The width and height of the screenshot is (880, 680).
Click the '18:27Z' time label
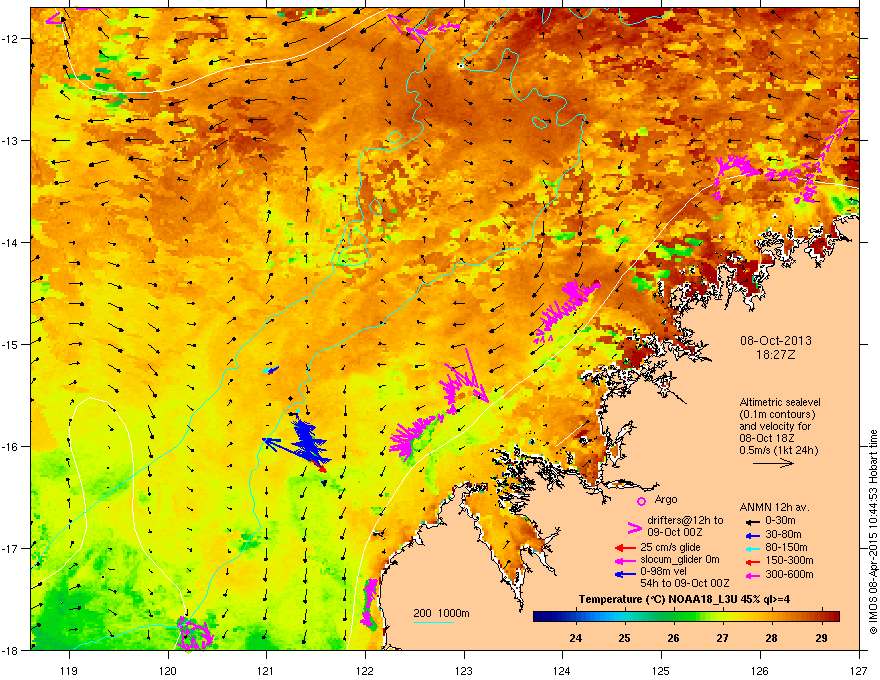pos(776,355)
